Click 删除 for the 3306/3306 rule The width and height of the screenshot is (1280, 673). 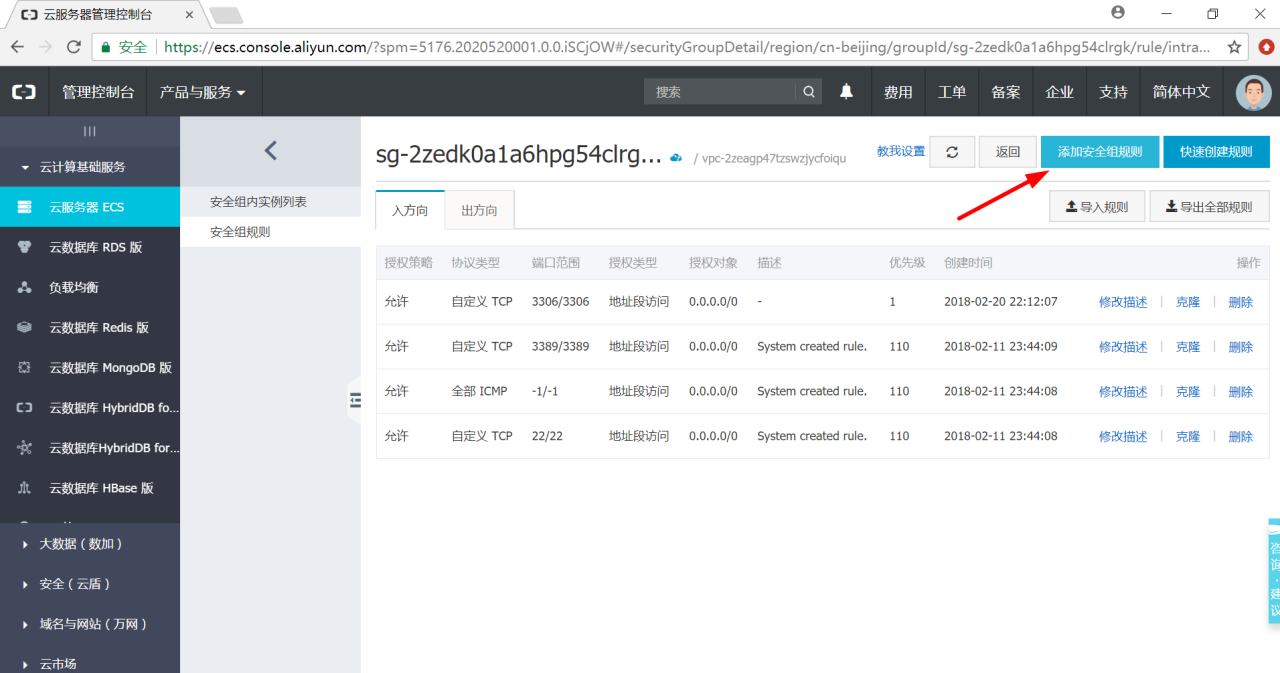click(x=1240, y=302)
